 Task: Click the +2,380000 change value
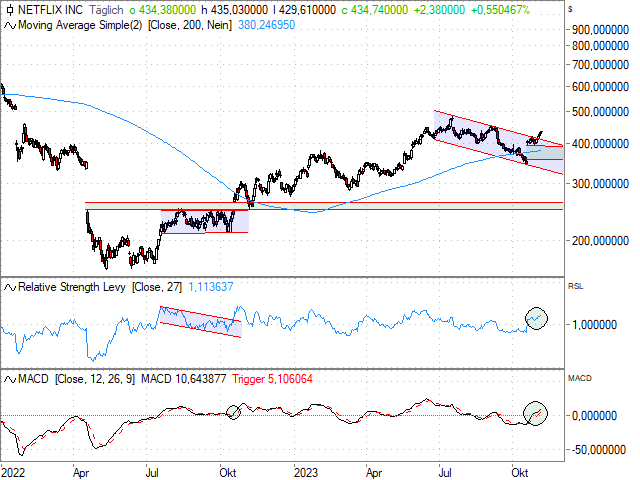click(439, 9)
